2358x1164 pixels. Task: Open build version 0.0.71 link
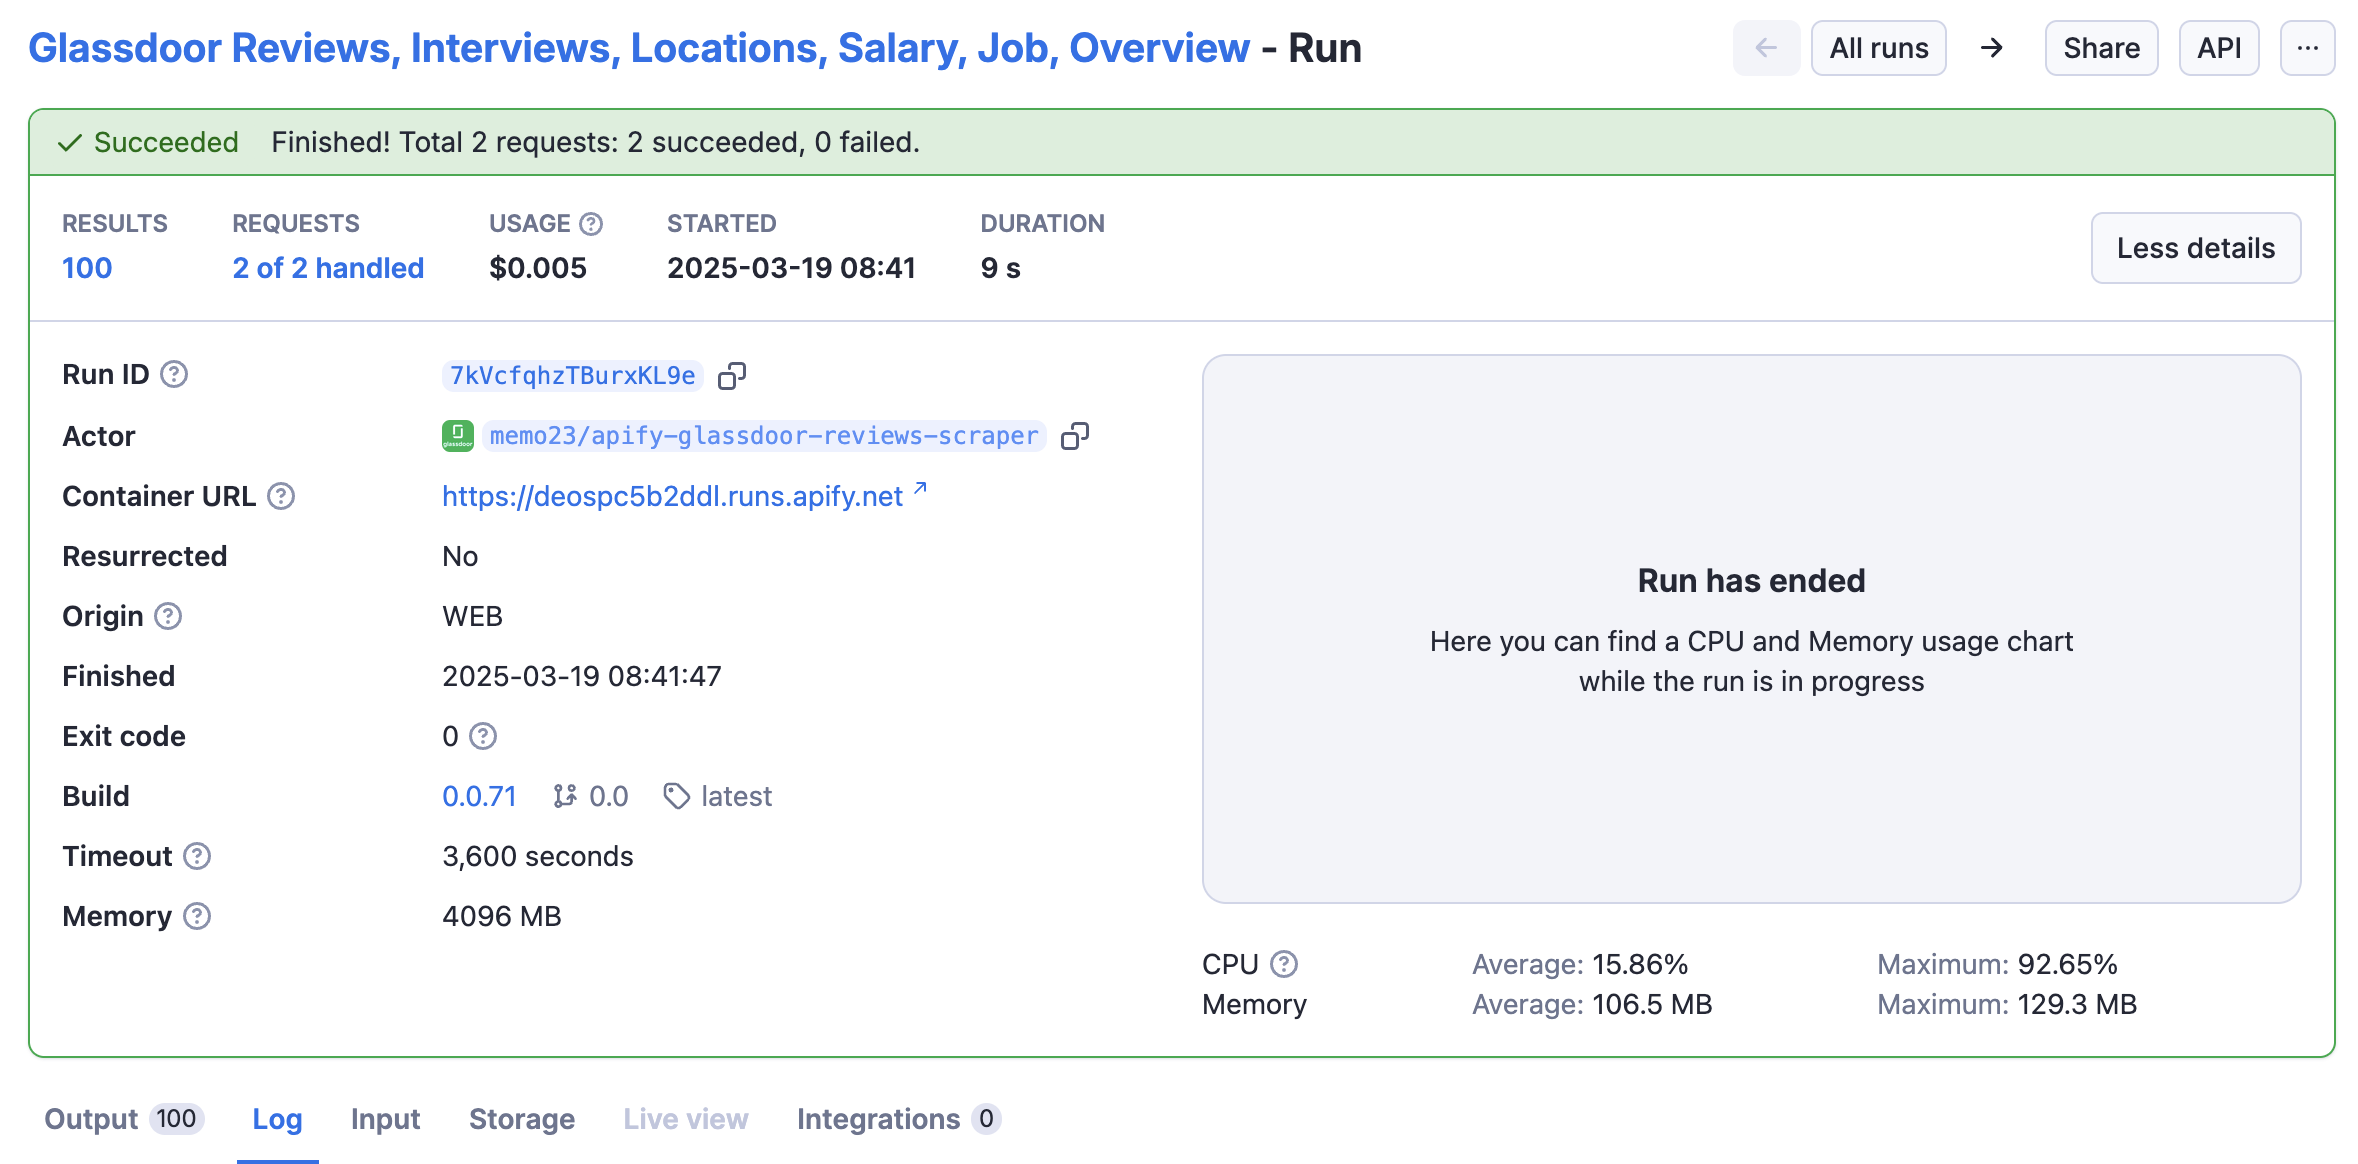[x=479, y=796]
